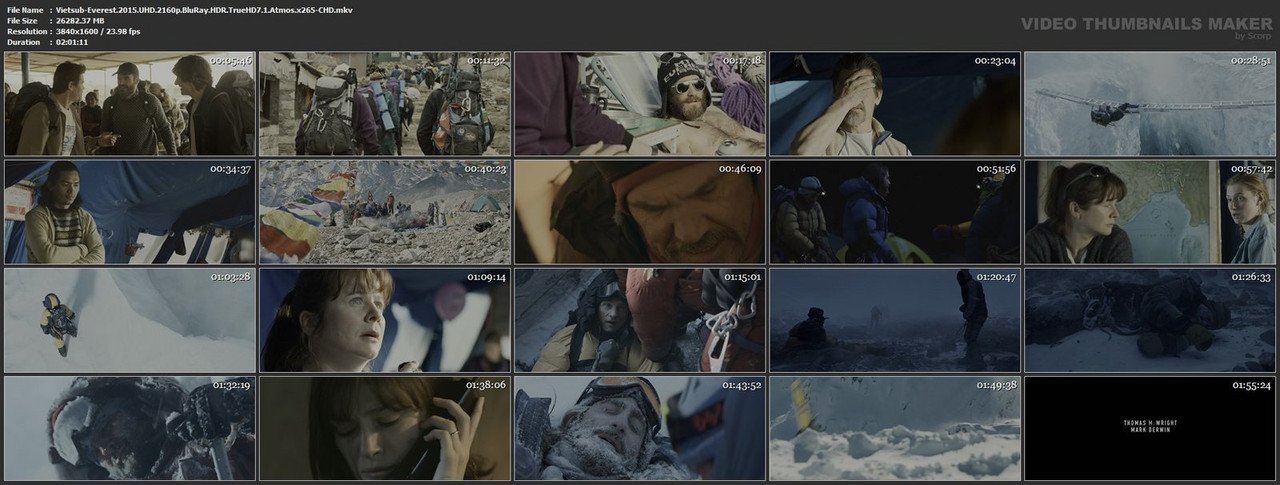Open the aerial shot thumbnail at 00:28:51

tap(1150, 104)
